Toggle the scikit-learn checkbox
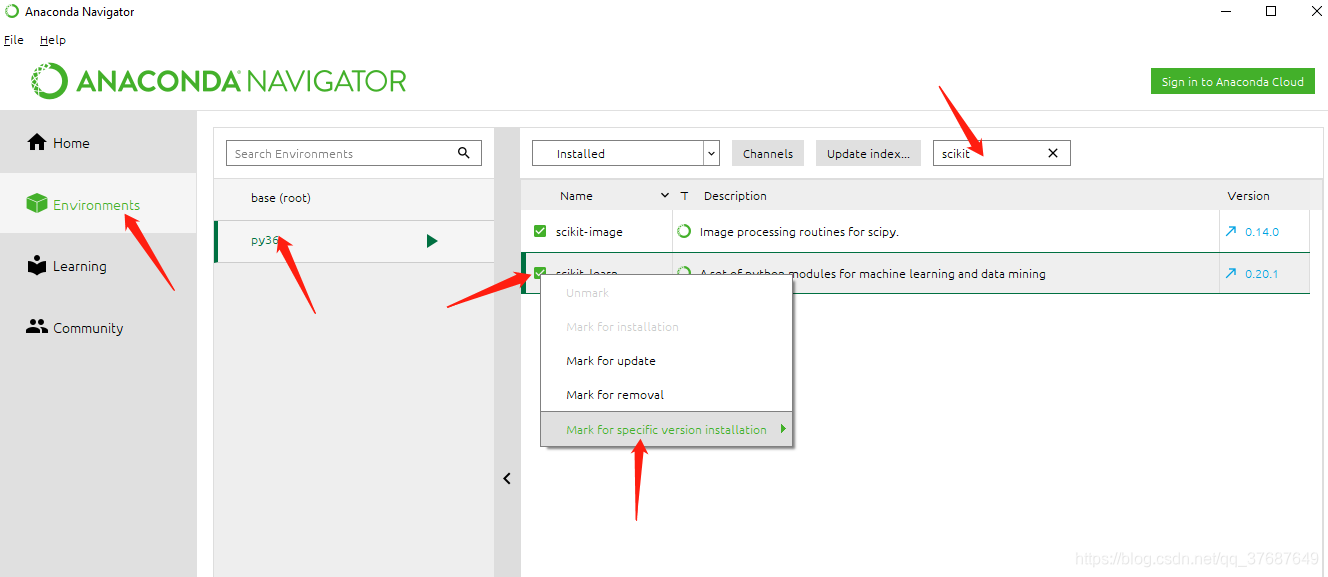This screenshot has width=1328, height=577. 540,272
